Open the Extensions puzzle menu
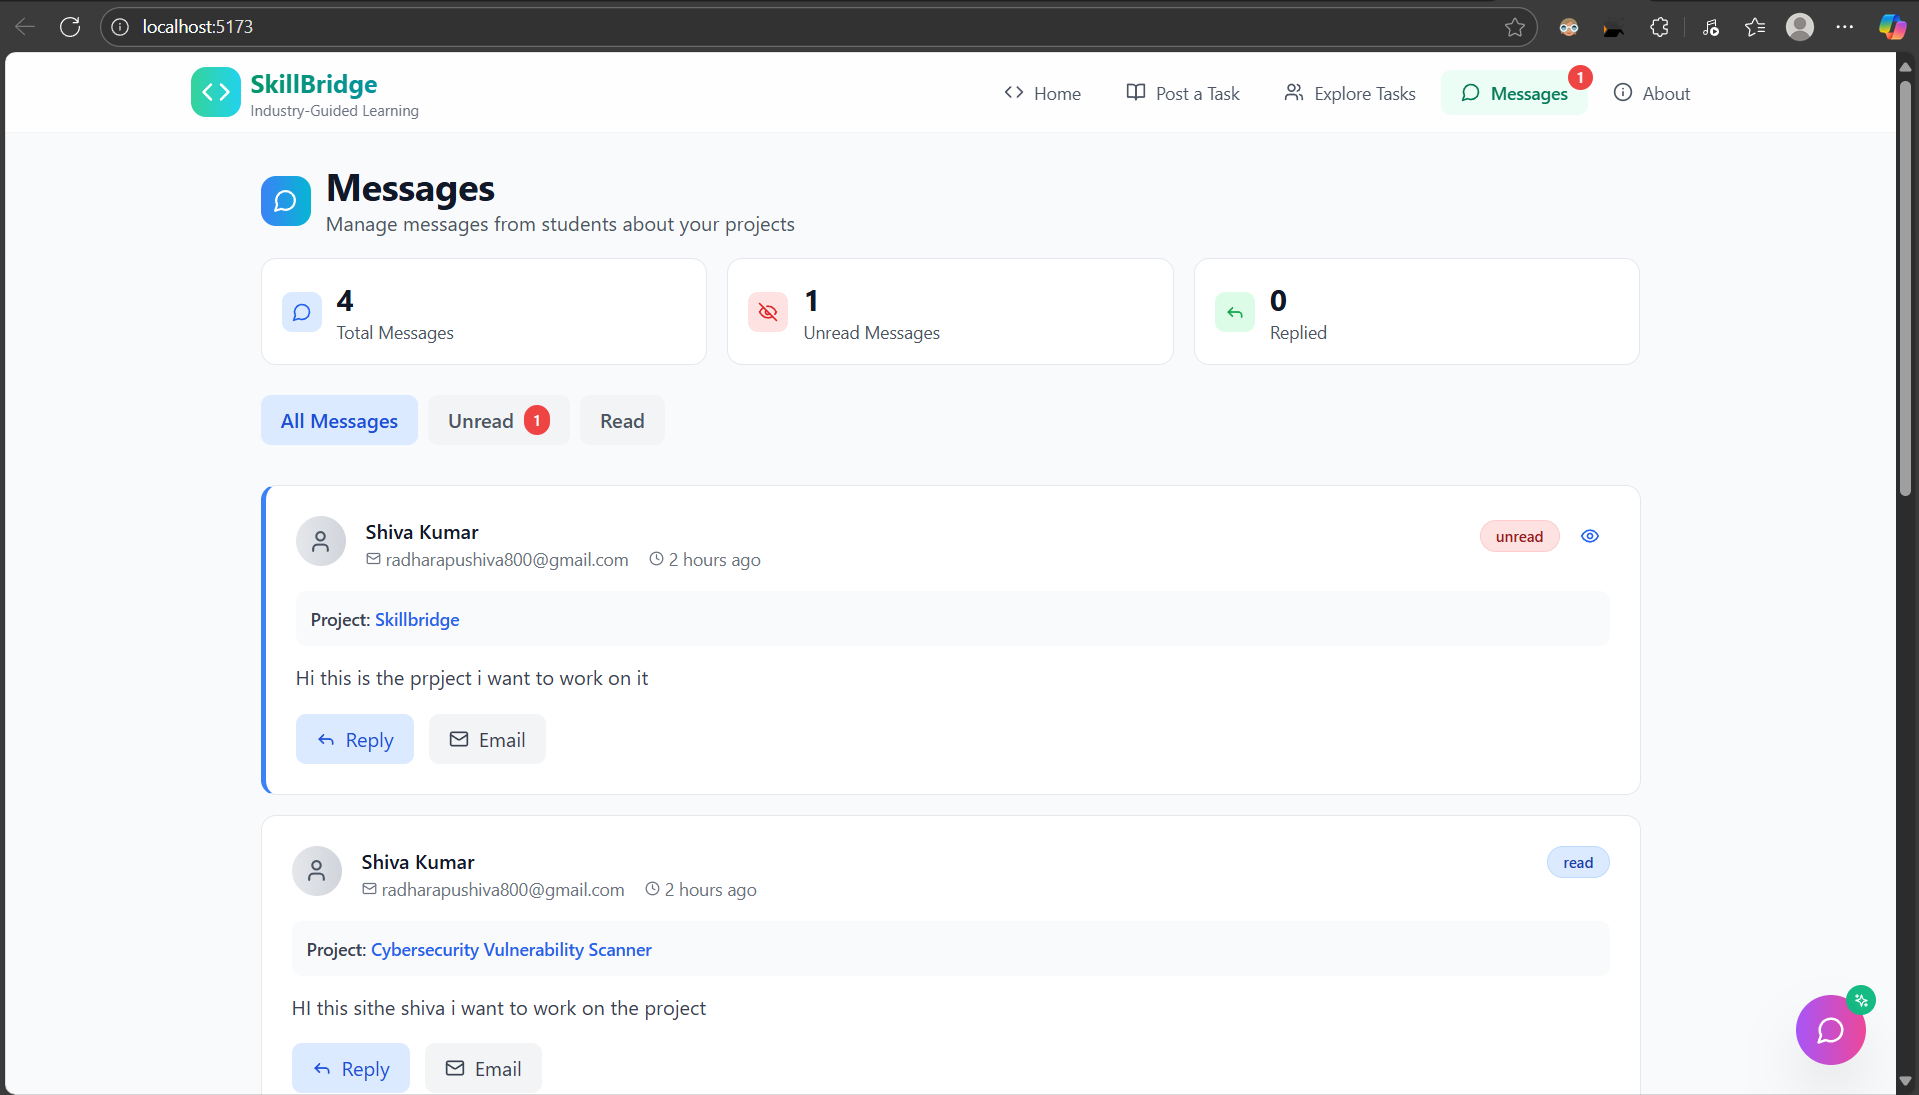This screenshot has height=1095, width=1919. [x=1659, y=26]
